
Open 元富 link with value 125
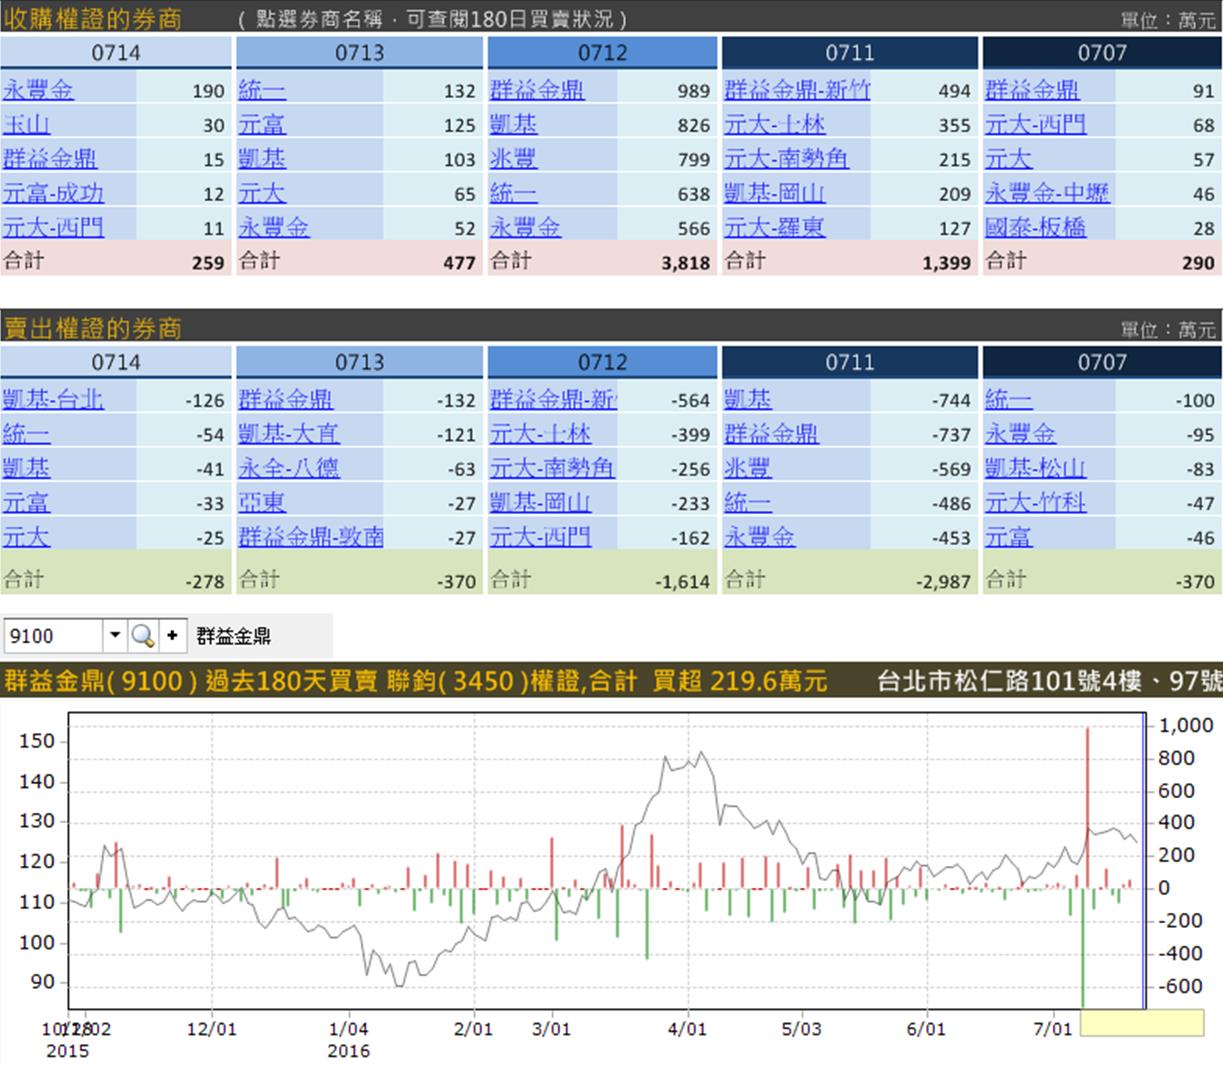tap(262, 125)
